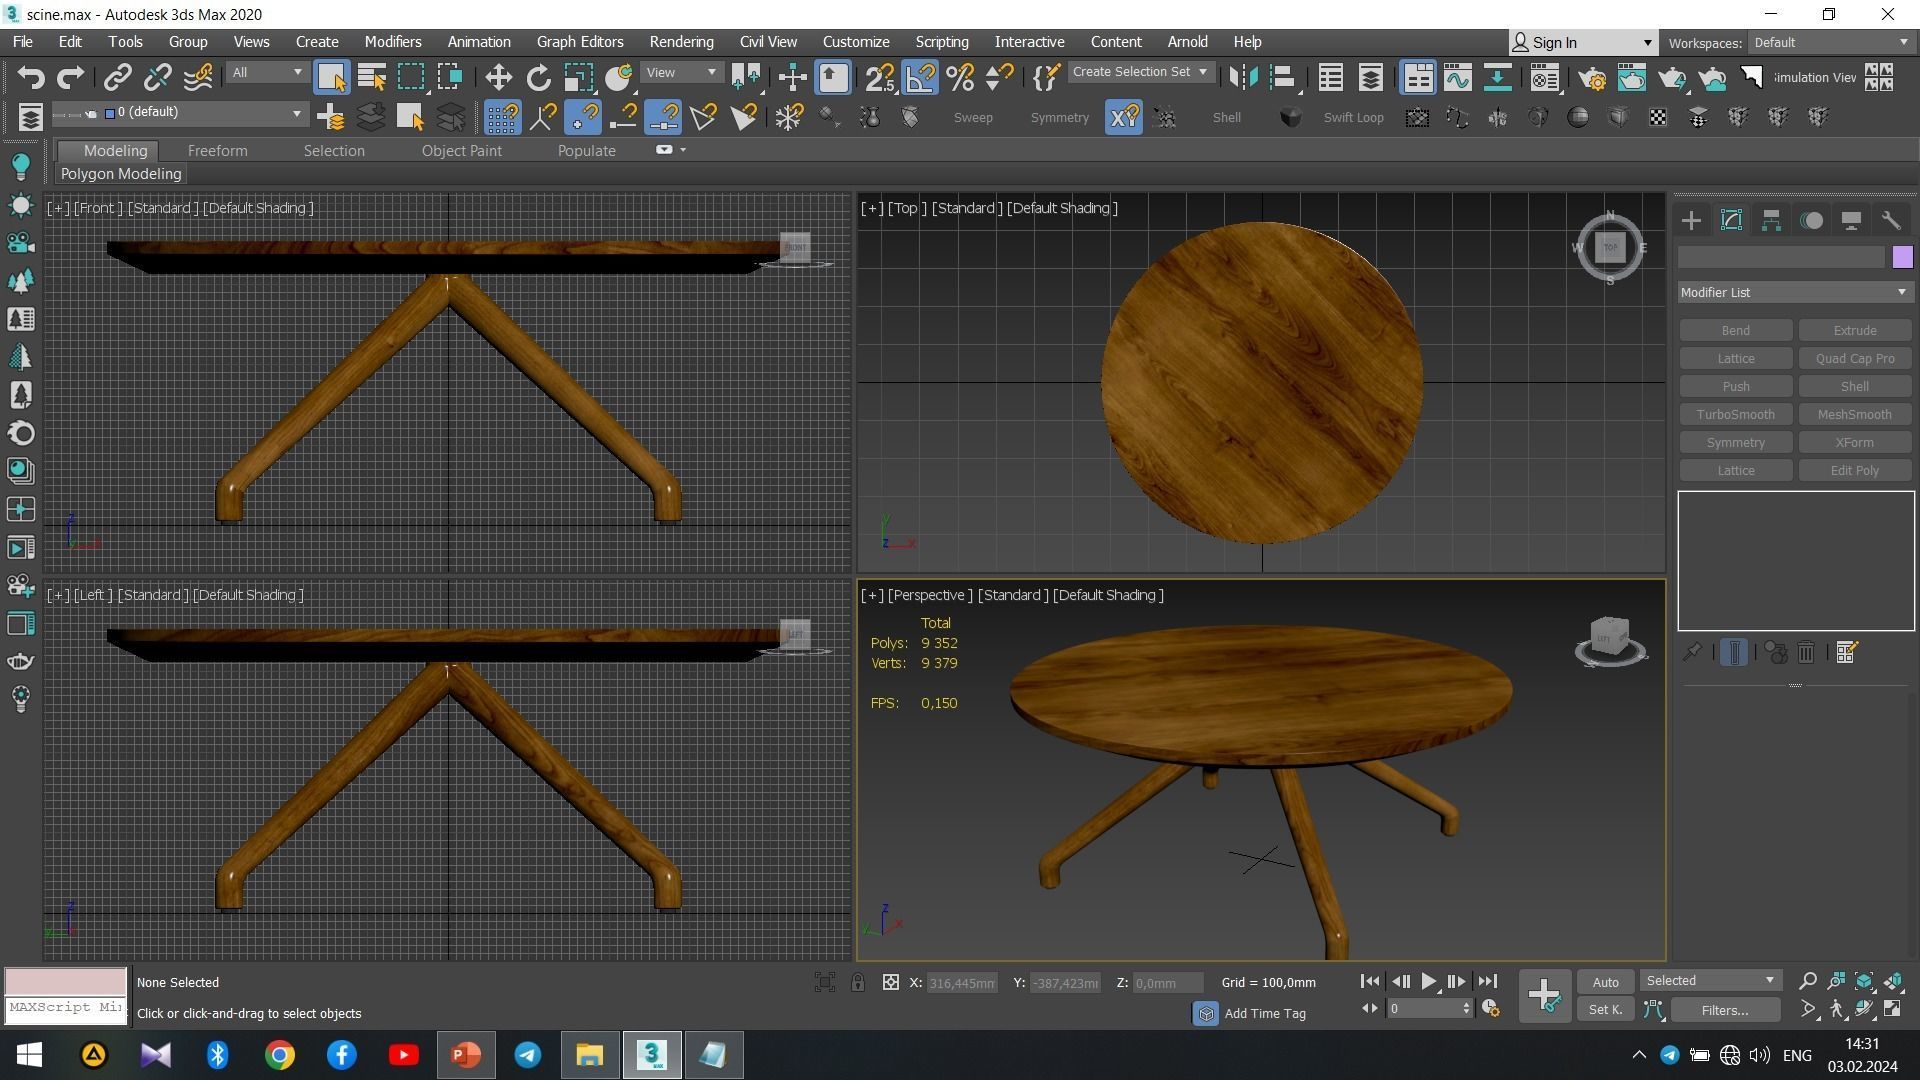Image resolution: width=1920 pixels, height=1080 pixels.
Task: Activate the Select and Scale tool
Action: (x=578, y=77)
